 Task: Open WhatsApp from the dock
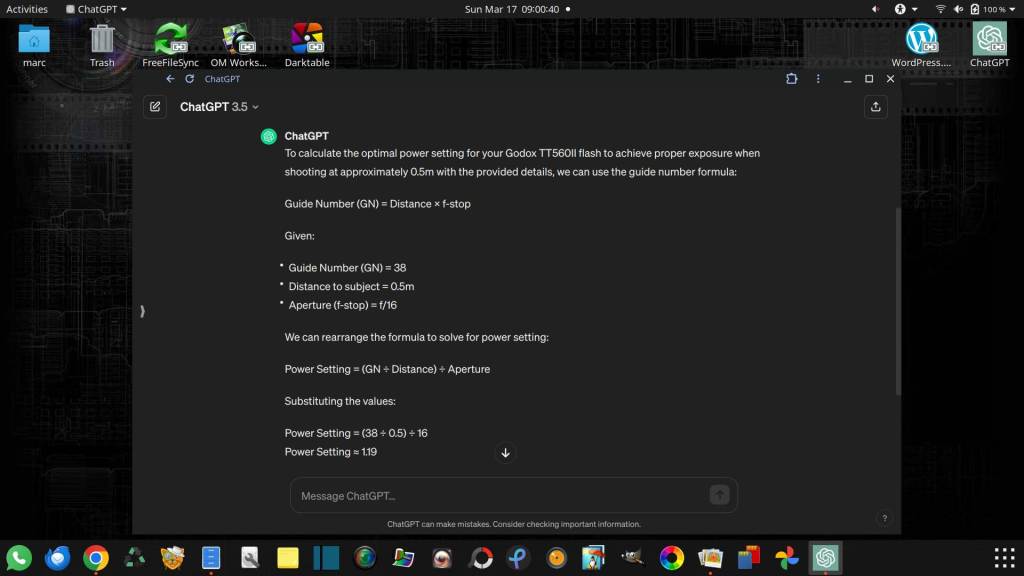click(19, 558)
